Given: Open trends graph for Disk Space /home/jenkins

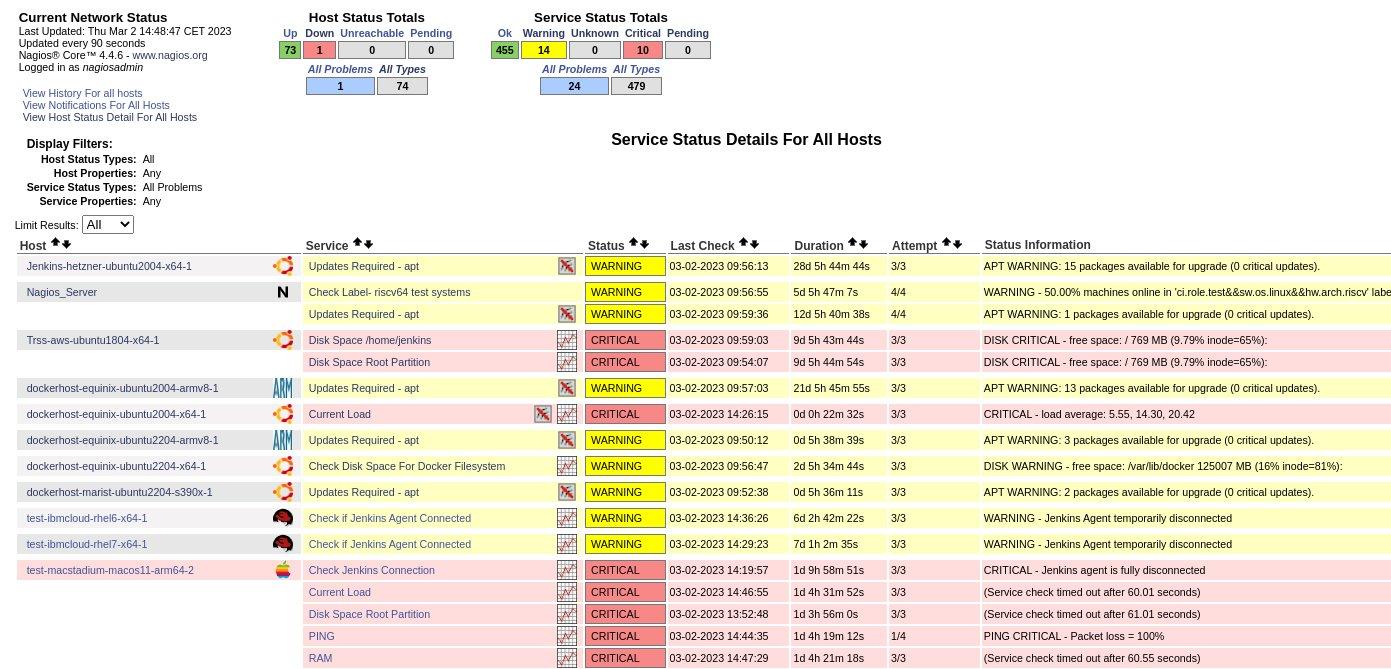Looking at the screenshot, I should (x=567, y=340).
